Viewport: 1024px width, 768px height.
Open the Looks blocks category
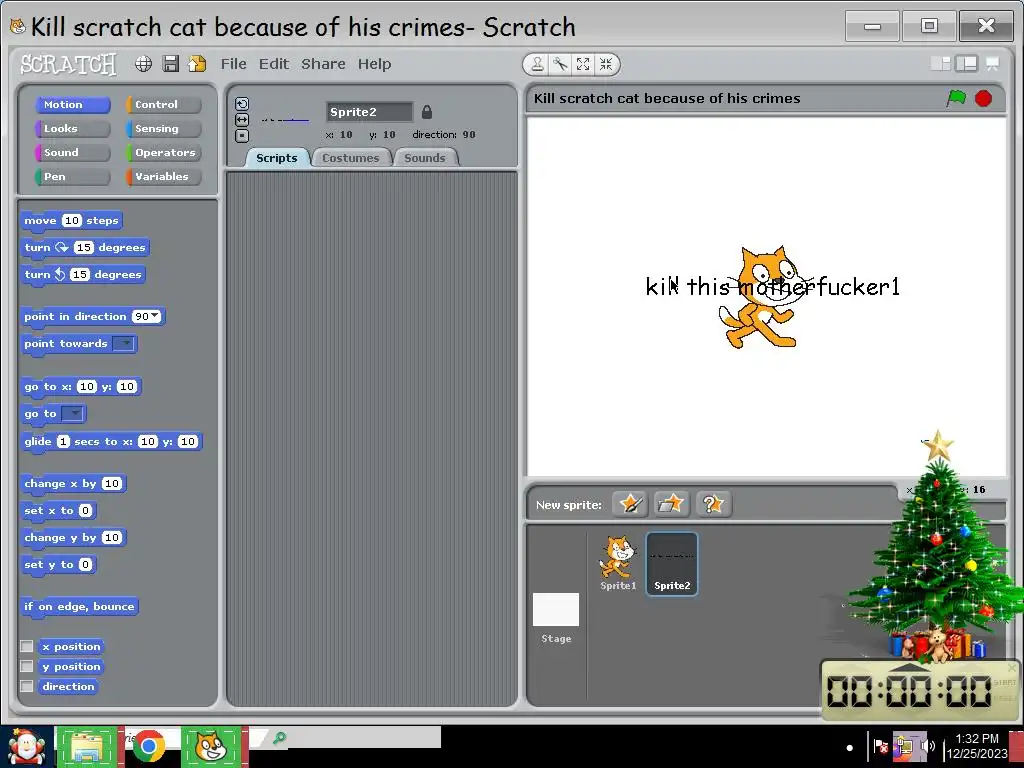(x=72, y=129)
